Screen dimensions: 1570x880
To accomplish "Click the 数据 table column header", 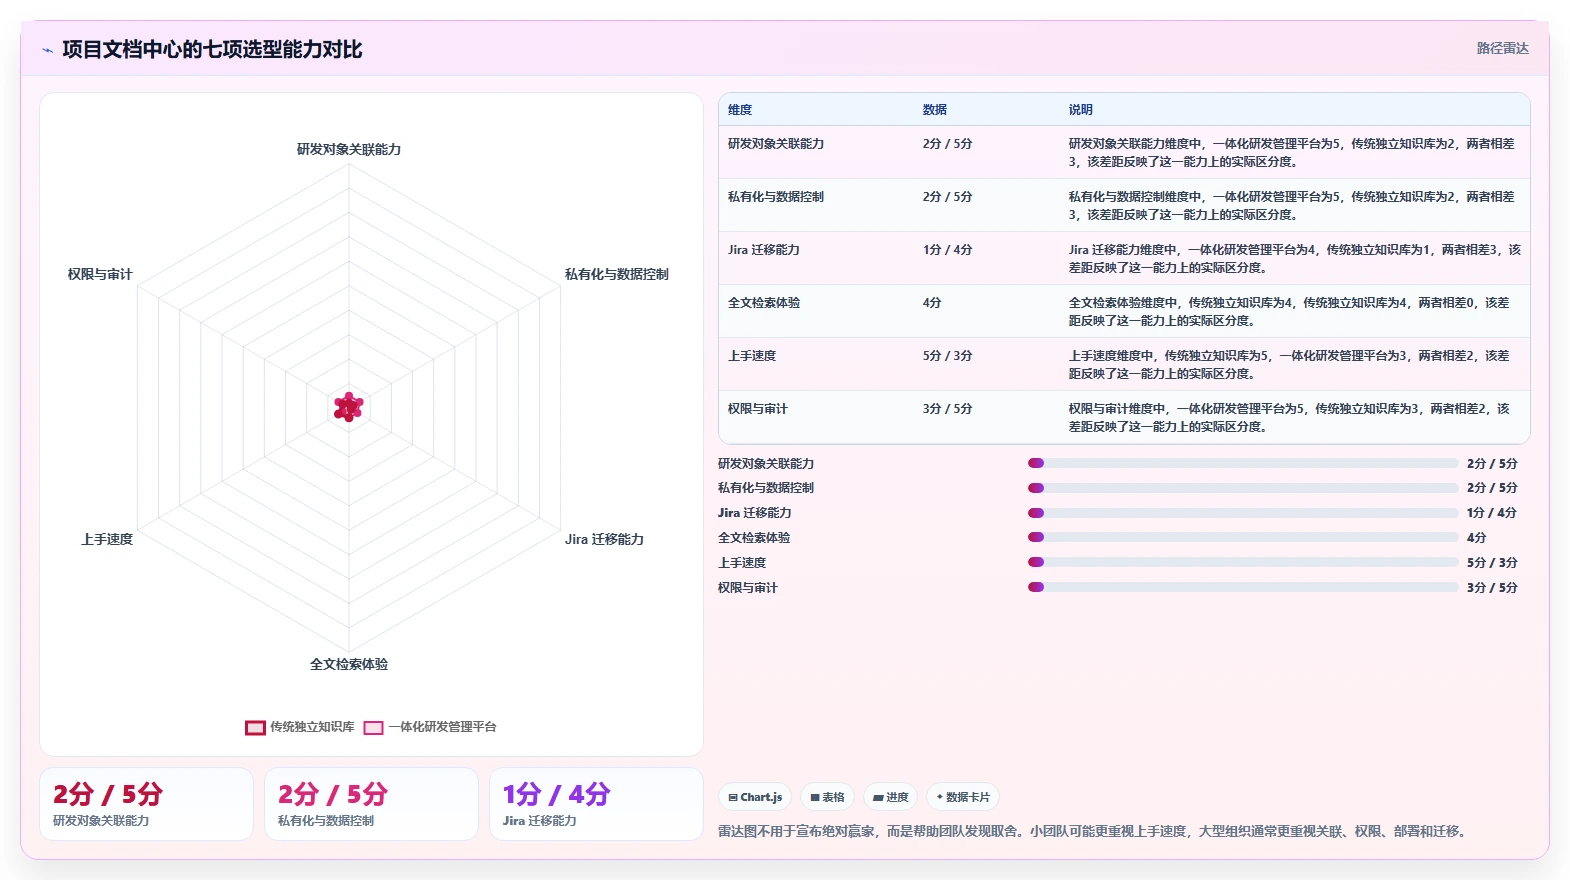I will (935, 110).
